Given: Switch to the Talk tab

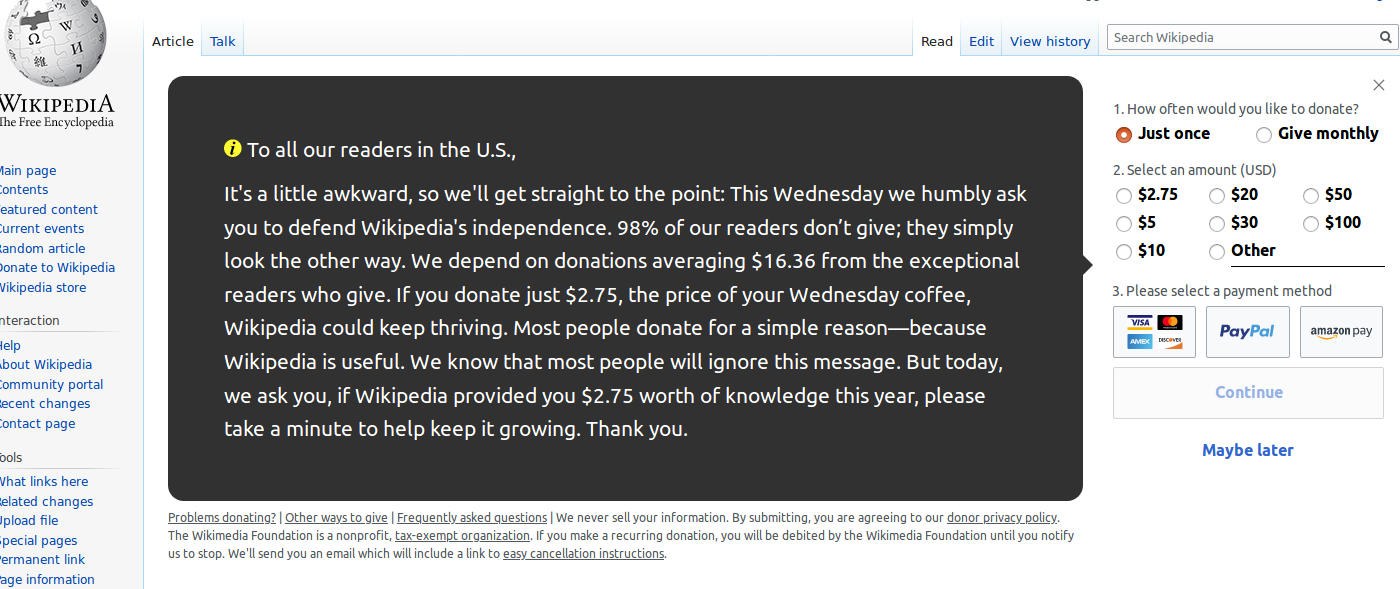Looking at the screenshot, I should coord(223,41).
